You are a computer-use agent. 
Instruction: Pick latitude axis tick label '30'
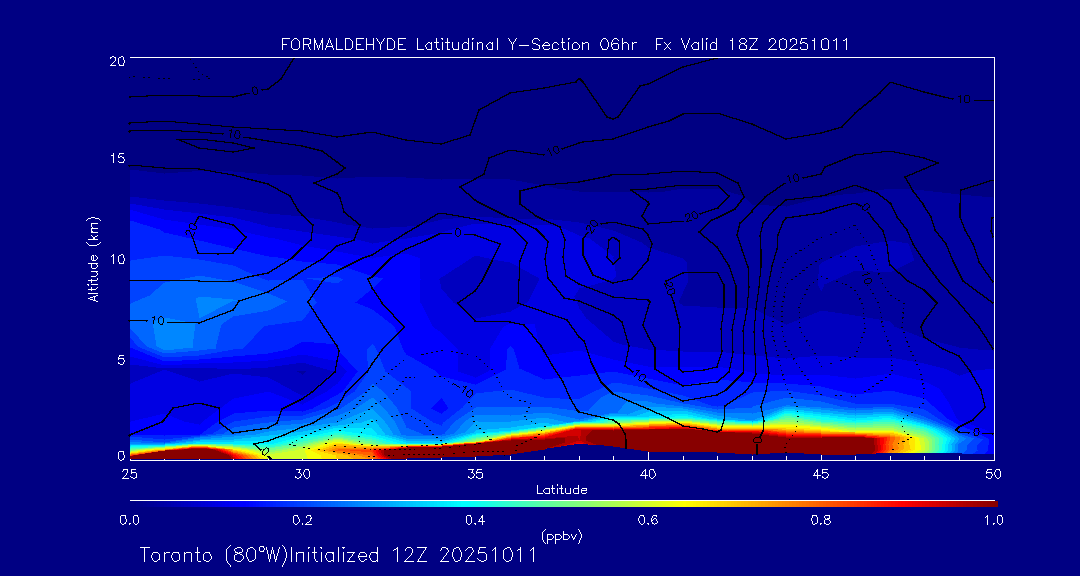pyautogui.click(x=302, y=473)
